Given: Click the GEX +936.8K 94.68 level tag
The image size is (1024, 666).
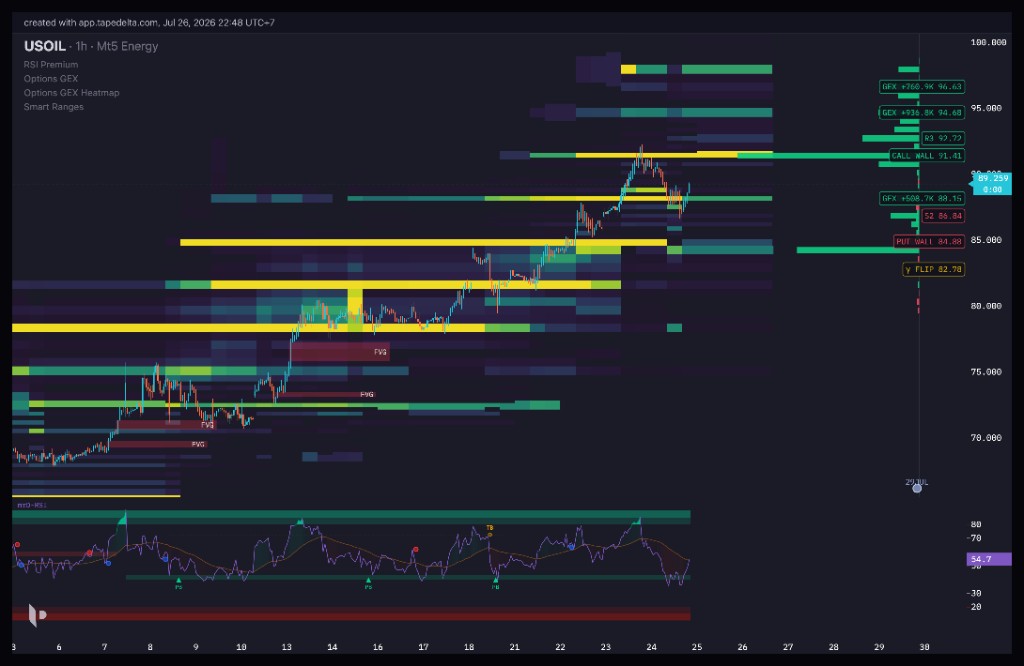Looking at the screenshot, I should click(x=921, y=112).
